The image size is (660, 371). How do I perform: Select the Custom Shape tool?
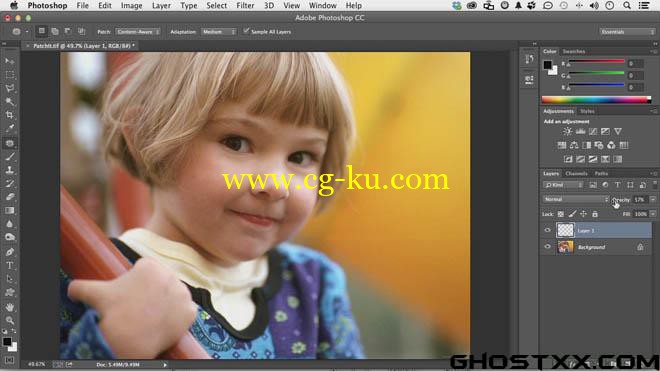coord(9,292)
